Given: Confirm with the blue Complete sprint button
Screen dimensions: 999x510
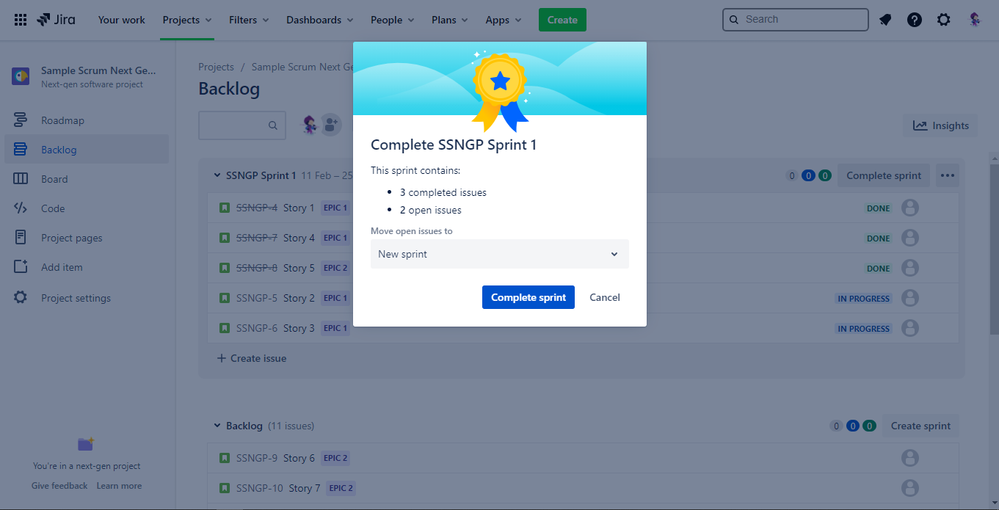Looking at the screenshot, I should pyautogui.click(x=528, y=297).
